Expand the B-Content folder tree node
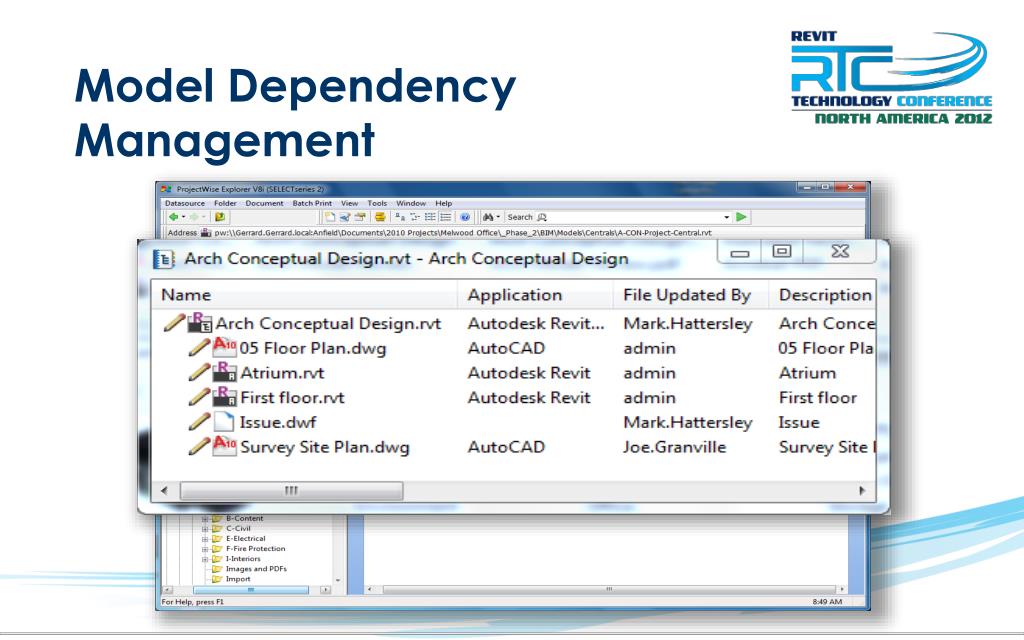This screenshot has width=1024, height=640. click(x=205, y=519)
